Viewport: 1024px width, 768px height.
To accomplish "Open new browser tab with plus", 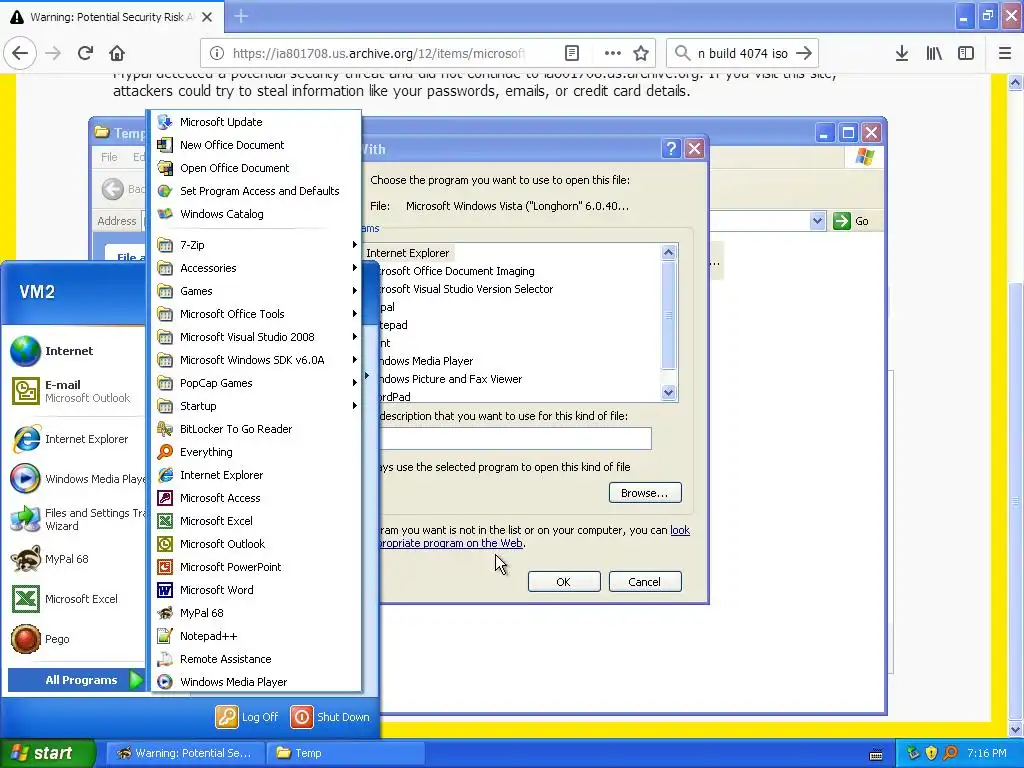I will pos(241,16).
